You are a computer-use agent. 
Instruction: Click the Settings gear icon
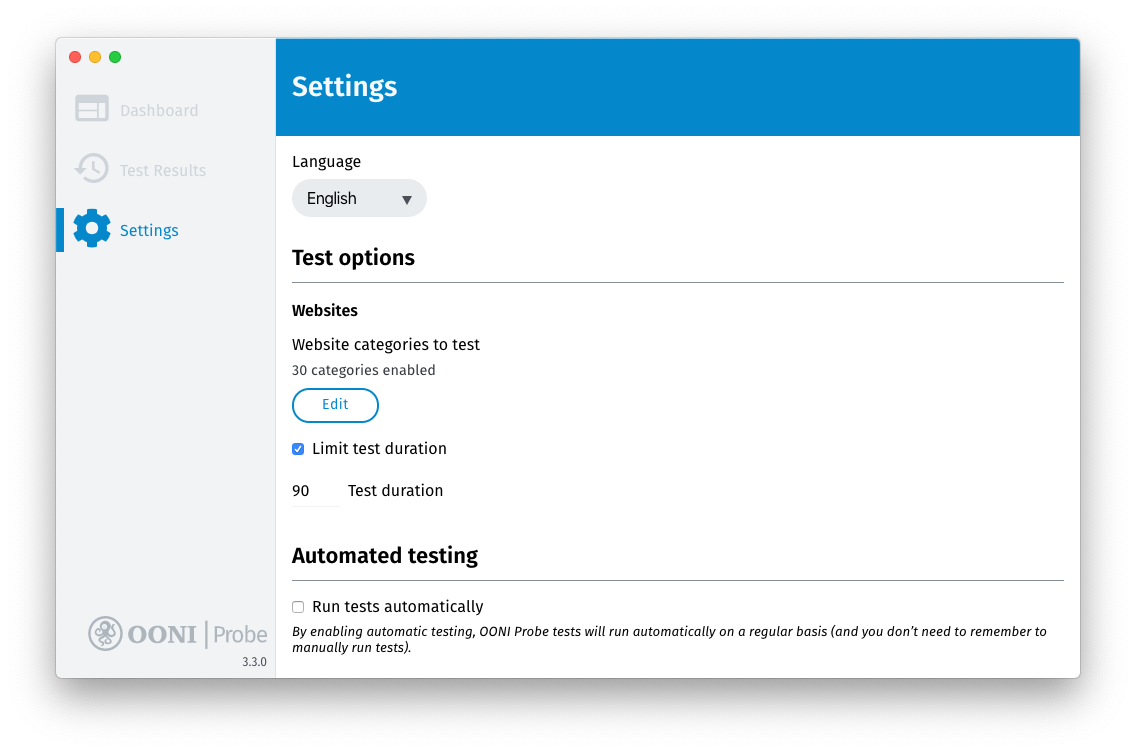[92, 229]
